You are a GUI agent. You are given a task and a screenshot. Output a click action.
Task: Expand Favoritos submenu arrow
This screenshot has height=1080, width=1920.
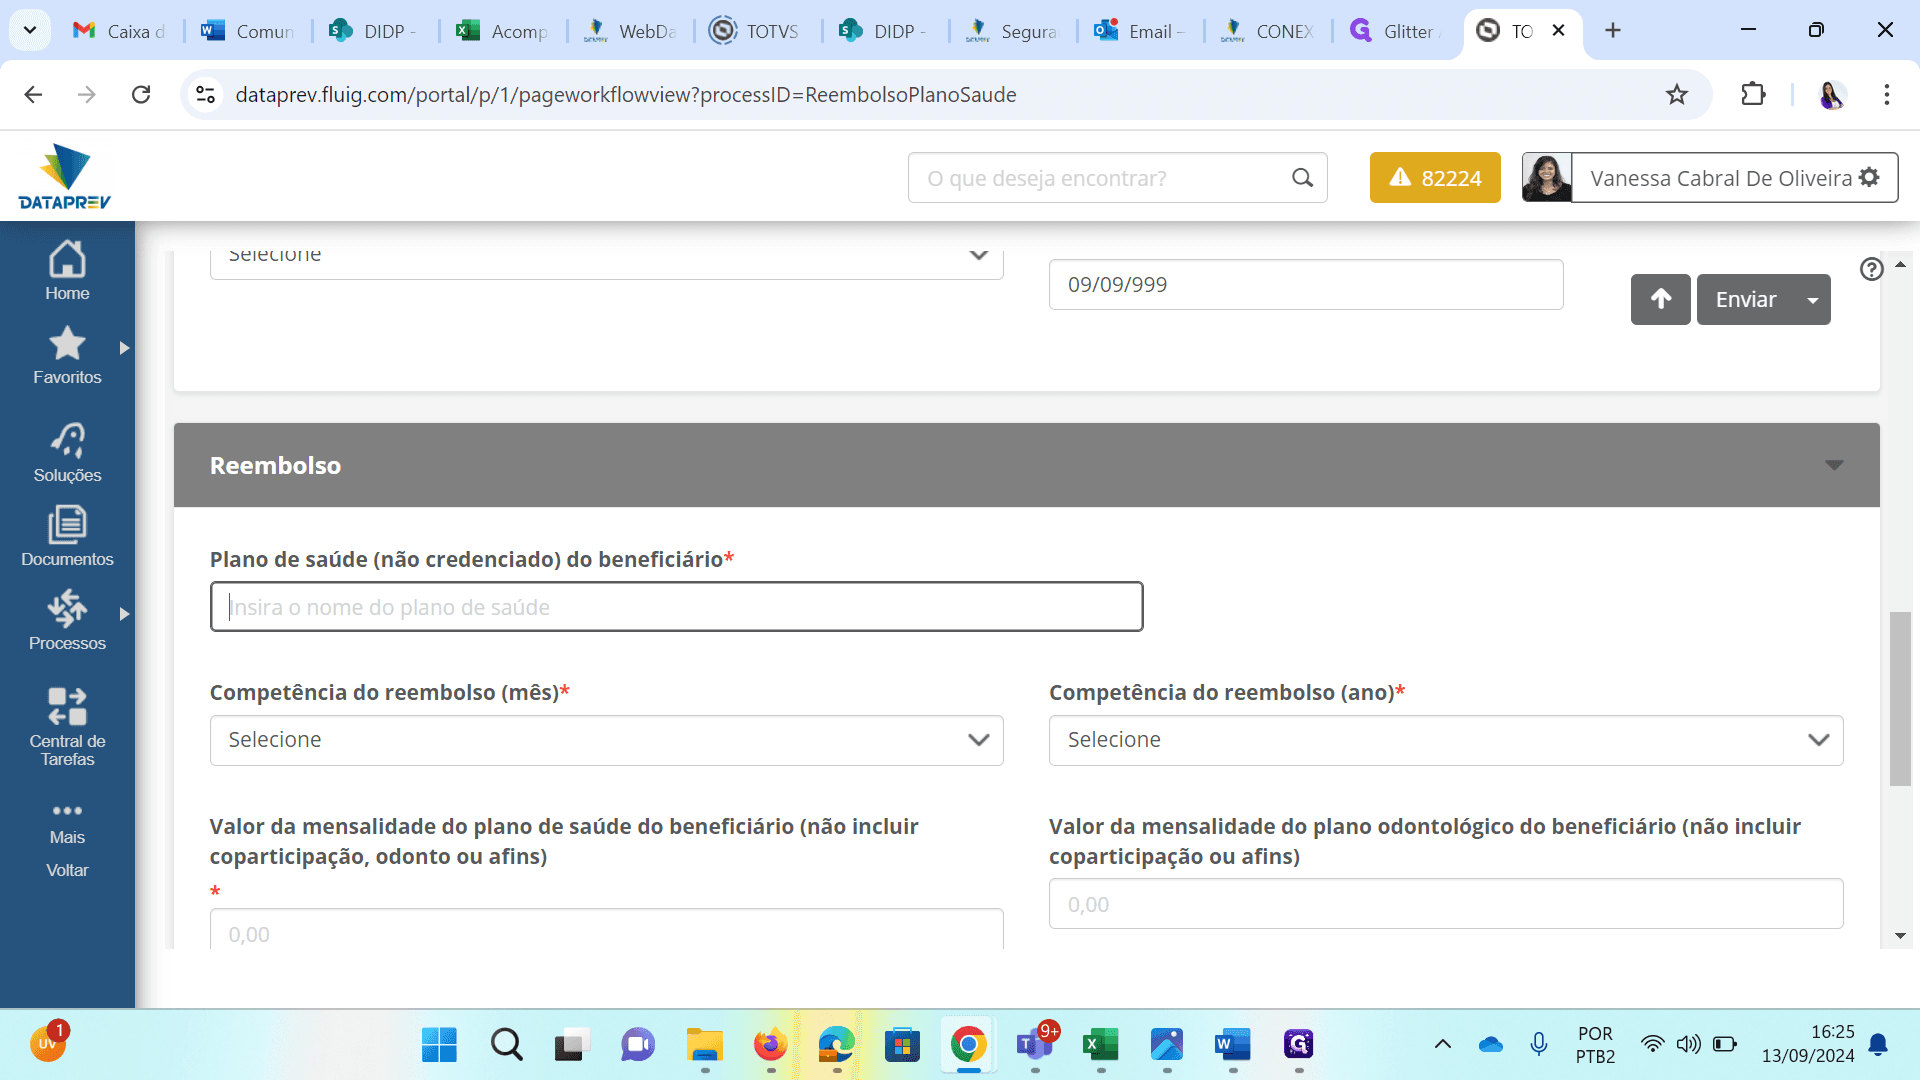[124, 348]
